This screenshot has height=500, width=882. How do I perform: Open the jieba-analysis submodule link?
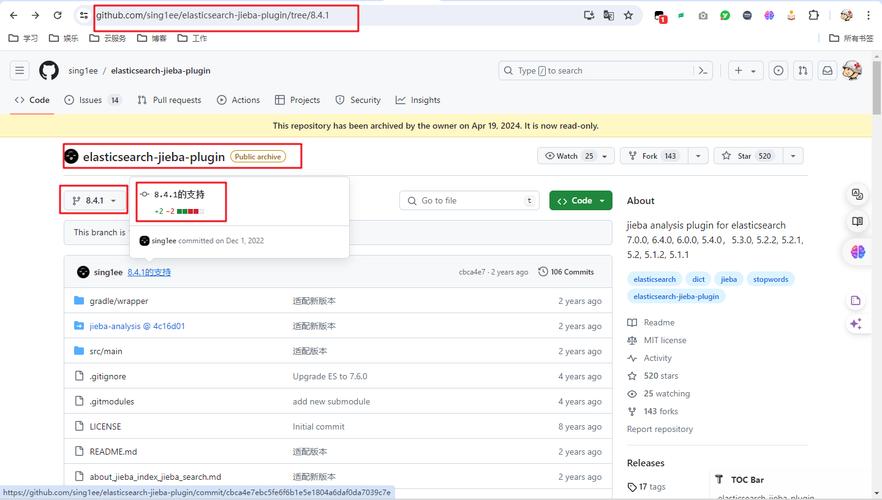(137, 326)
